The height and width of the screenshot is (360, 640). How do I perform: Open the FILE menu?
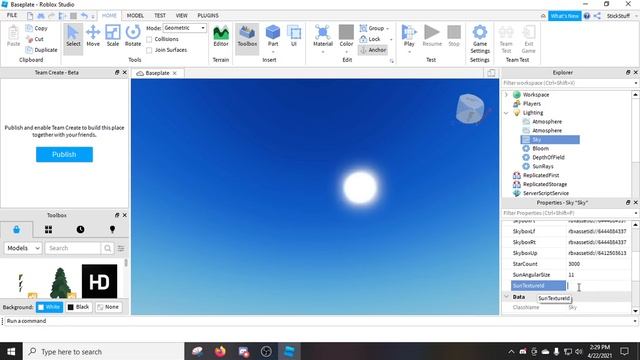[x=12, y=16]
